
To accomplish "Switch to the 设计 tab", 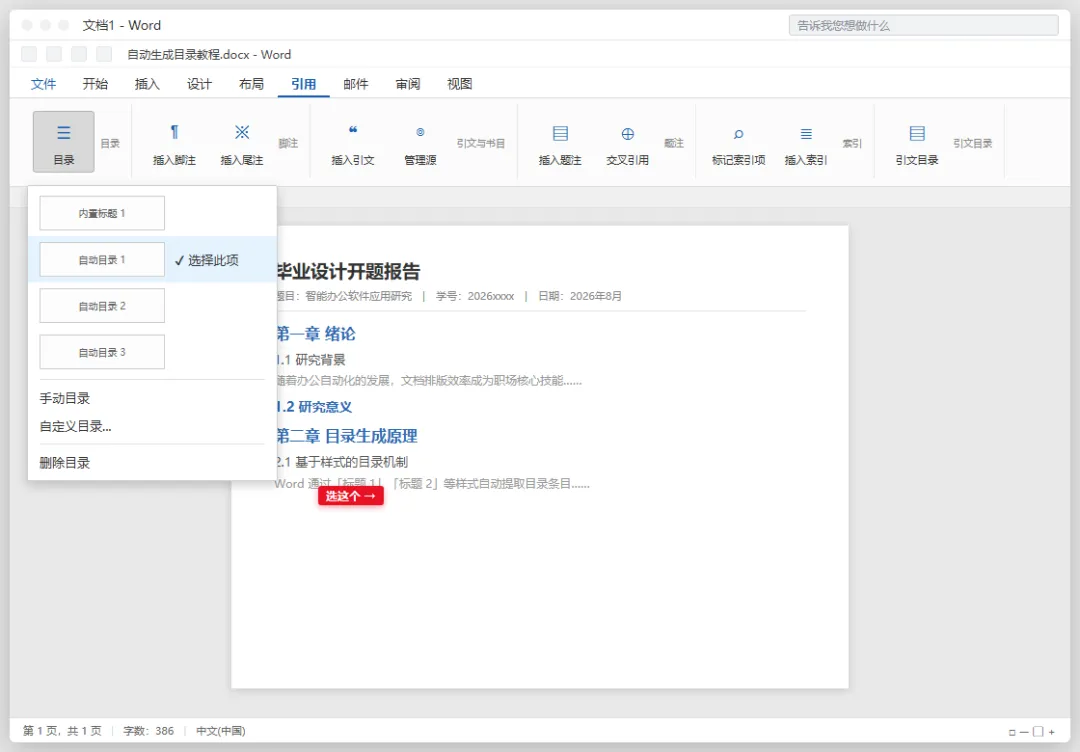I will pos(200,84).
